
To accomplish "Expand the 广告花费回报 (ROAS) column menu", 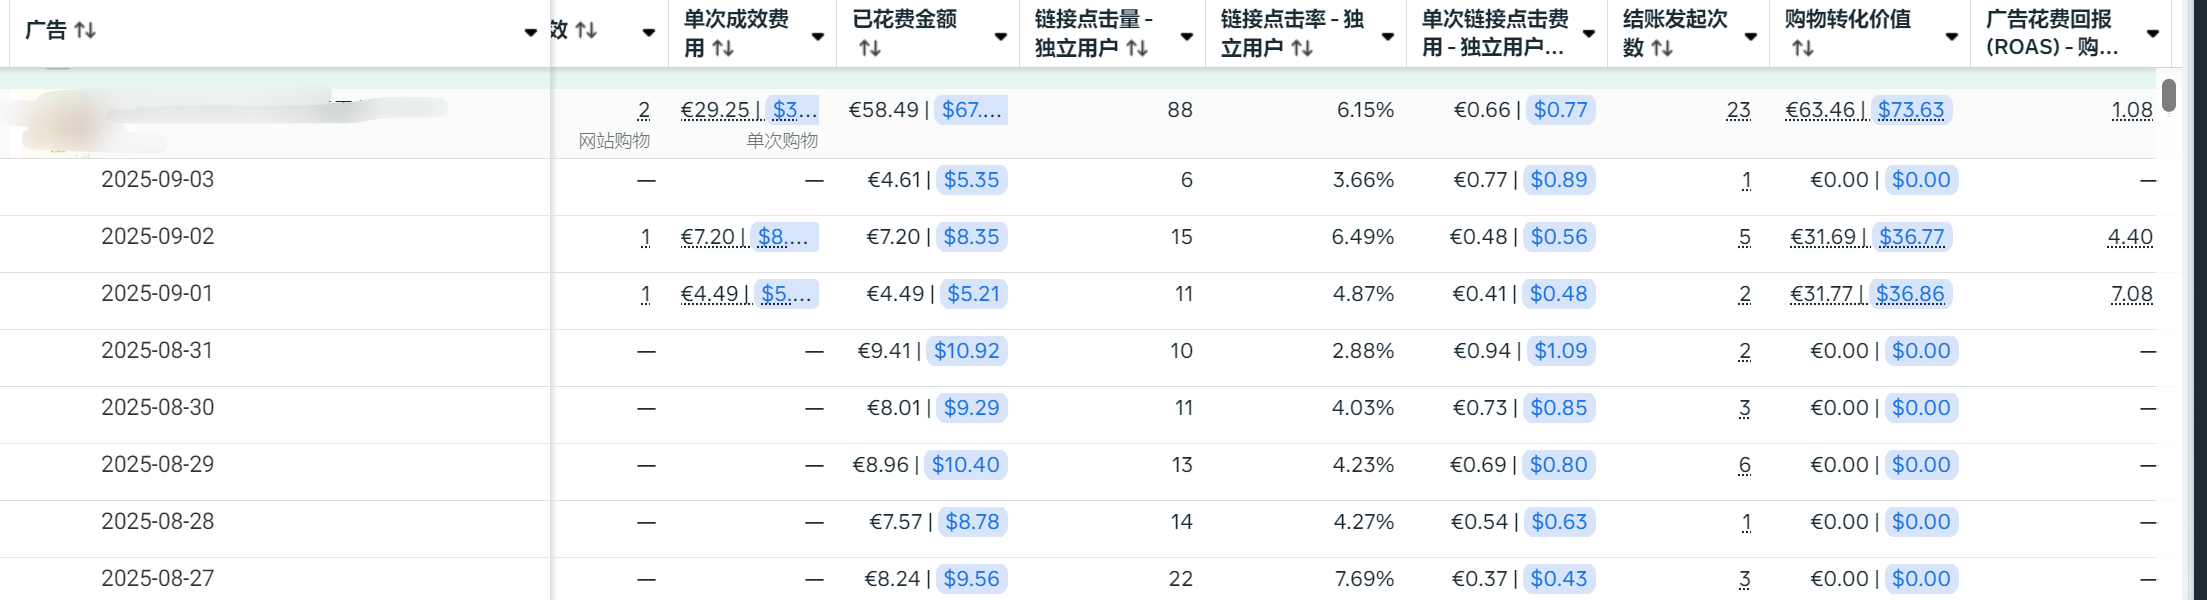I will click(x=2153, y=34).
